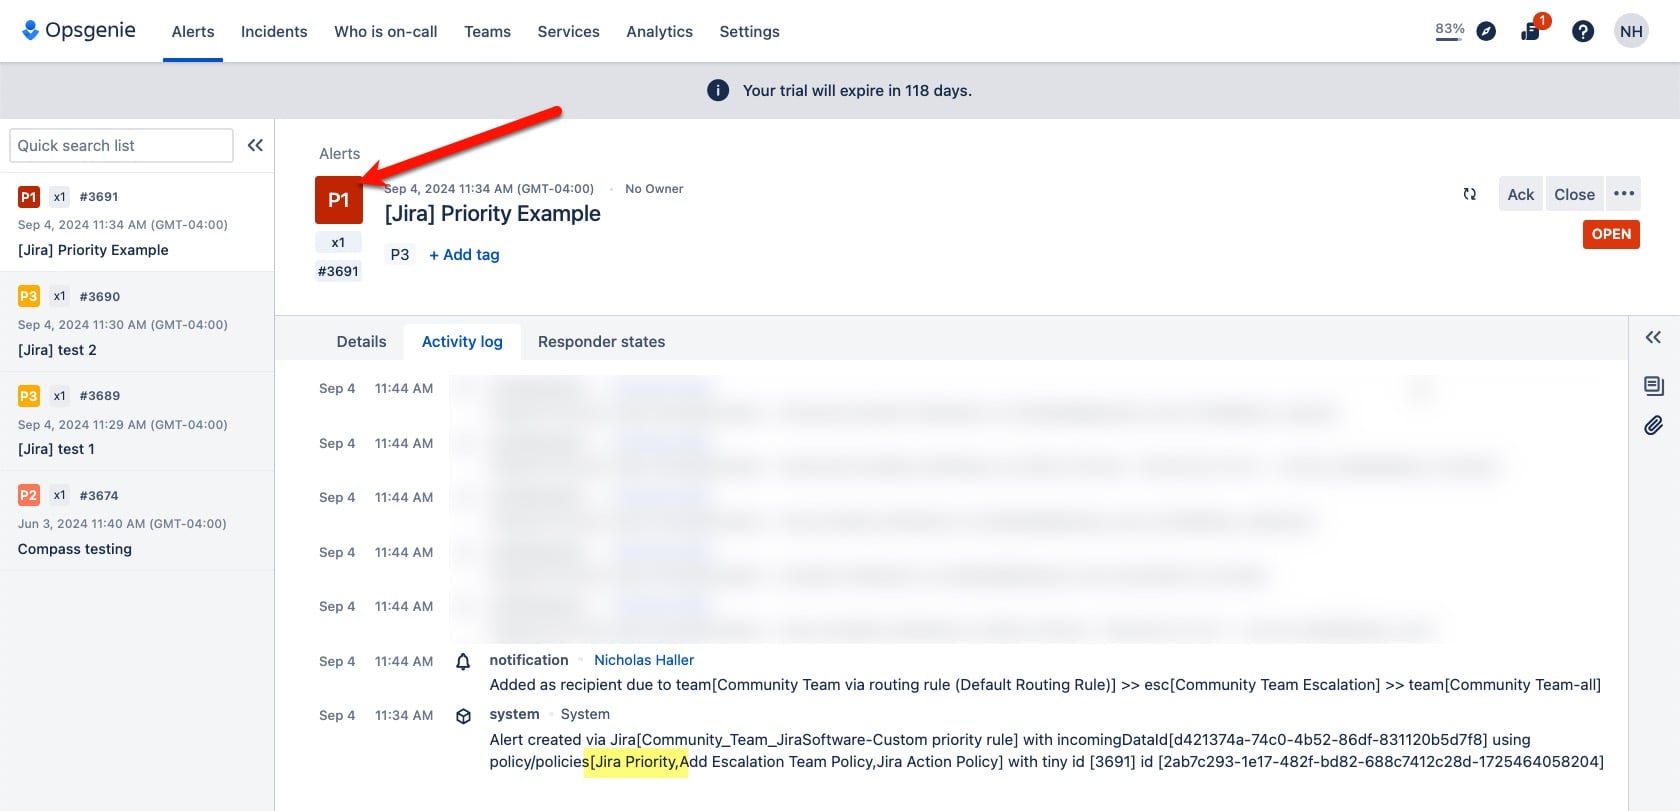Viewport: 1680px width, 811px height.
Task: Switch to the Responder states tab
Action: point(601,342)
